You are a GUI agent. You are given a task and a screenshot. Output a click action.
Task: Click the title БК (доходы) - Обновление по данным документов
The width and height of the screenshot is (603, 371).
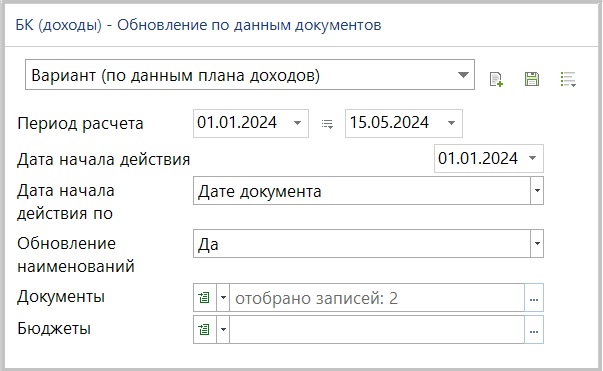tap(198, 25)
